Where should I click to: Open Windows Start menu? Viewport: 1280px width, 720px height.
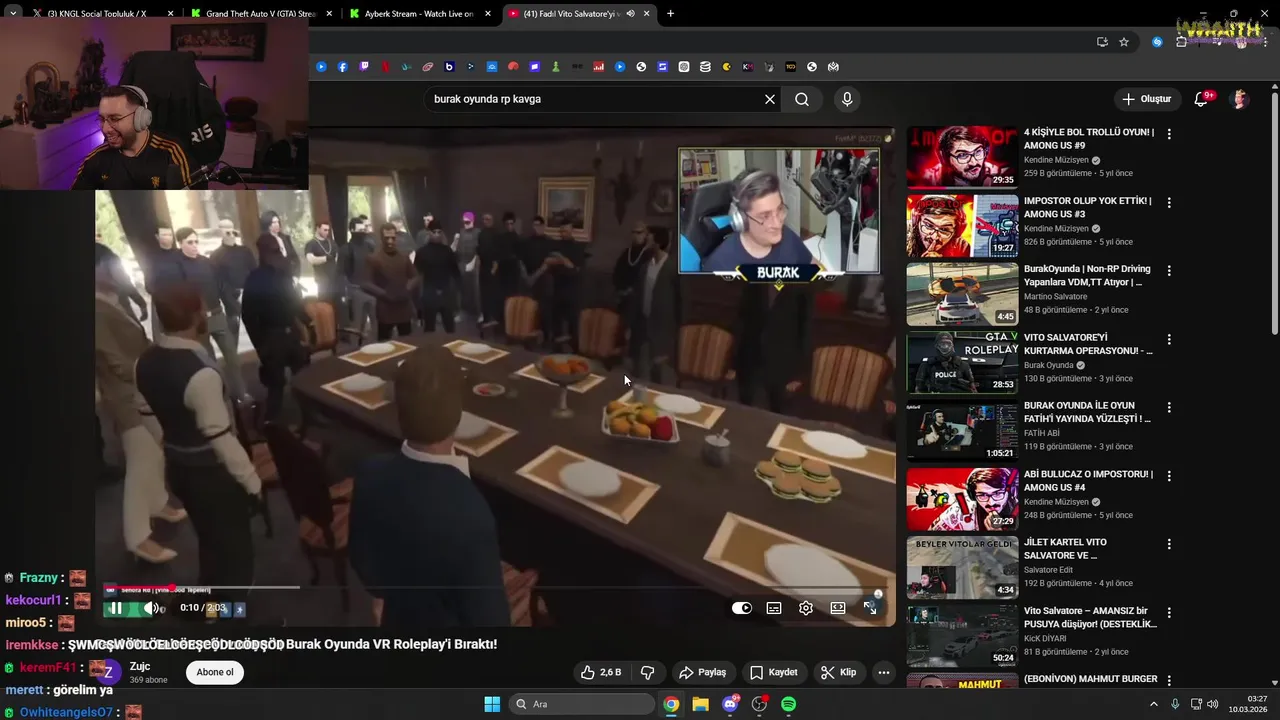coord(492,704)
